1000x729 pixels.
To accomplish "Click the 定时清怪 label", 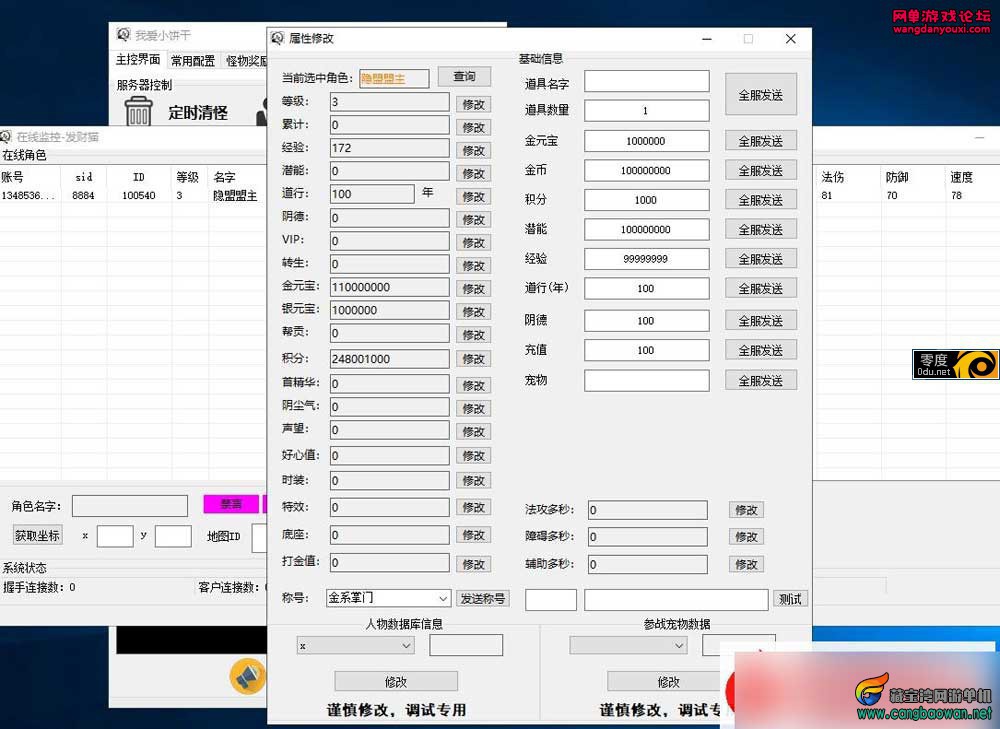I will click(198, 113).
